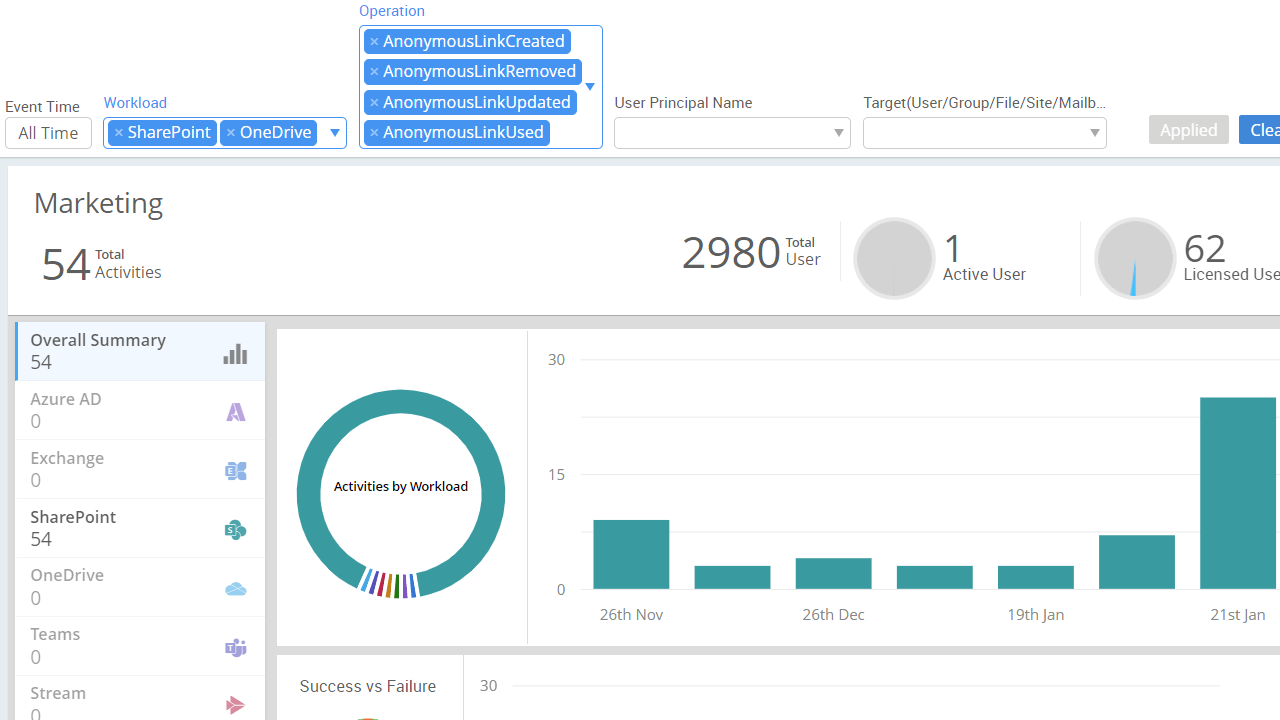The width and height of the screenshot is (1280, 720).
Task: Switch to the SharePoint report section
Action: [x=73, y=517]
